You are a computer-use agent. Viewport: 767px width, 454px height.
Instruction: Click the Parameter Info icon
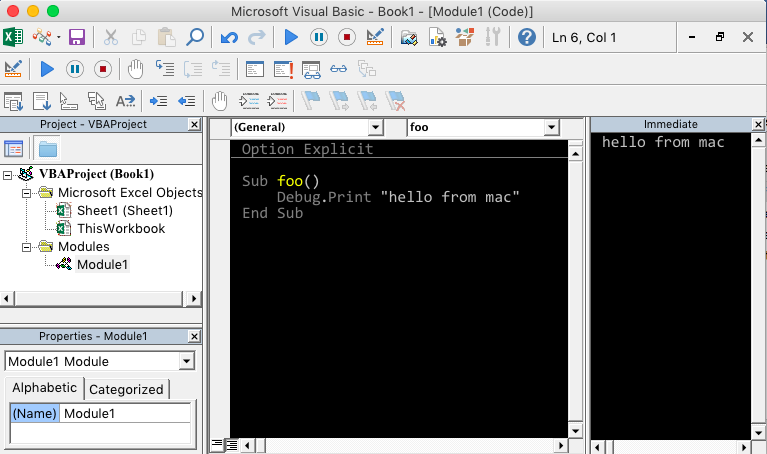[97, 101]
